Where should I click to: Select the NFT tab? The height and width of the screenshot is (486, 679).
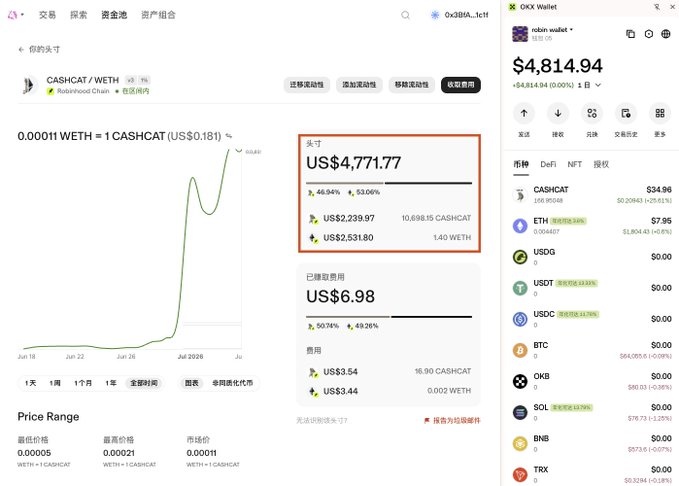click(575, 165)
